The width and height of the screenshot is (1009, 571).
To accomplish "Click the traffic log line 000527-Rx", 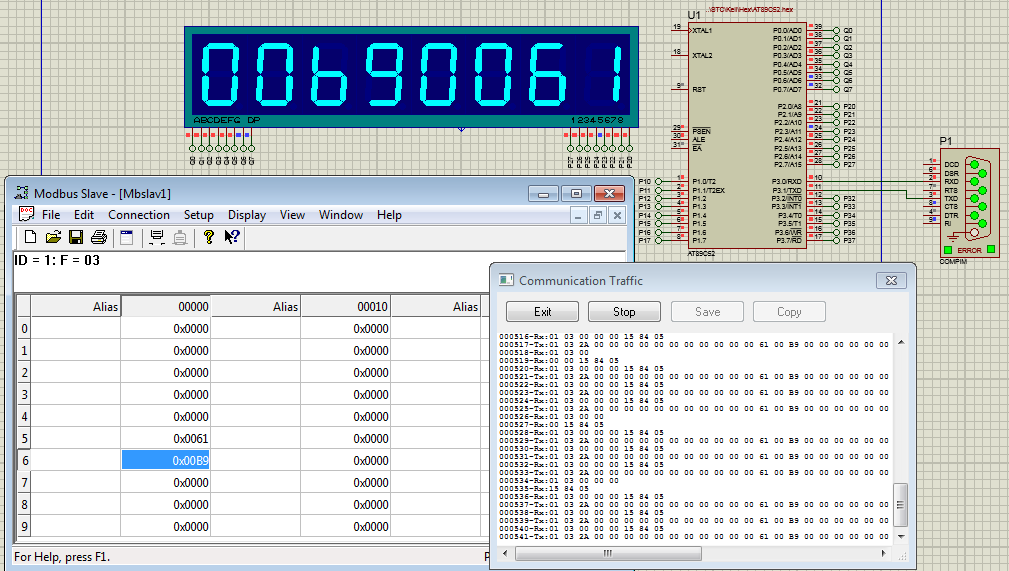I will click(x=551, y=424).
